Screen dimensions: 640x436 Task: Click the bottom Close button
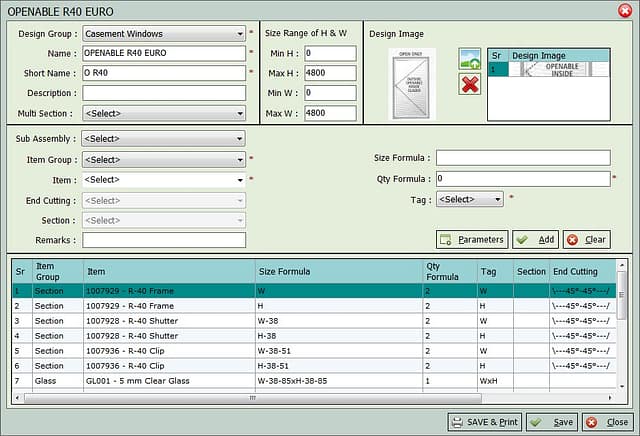click(x=607, y=422)
